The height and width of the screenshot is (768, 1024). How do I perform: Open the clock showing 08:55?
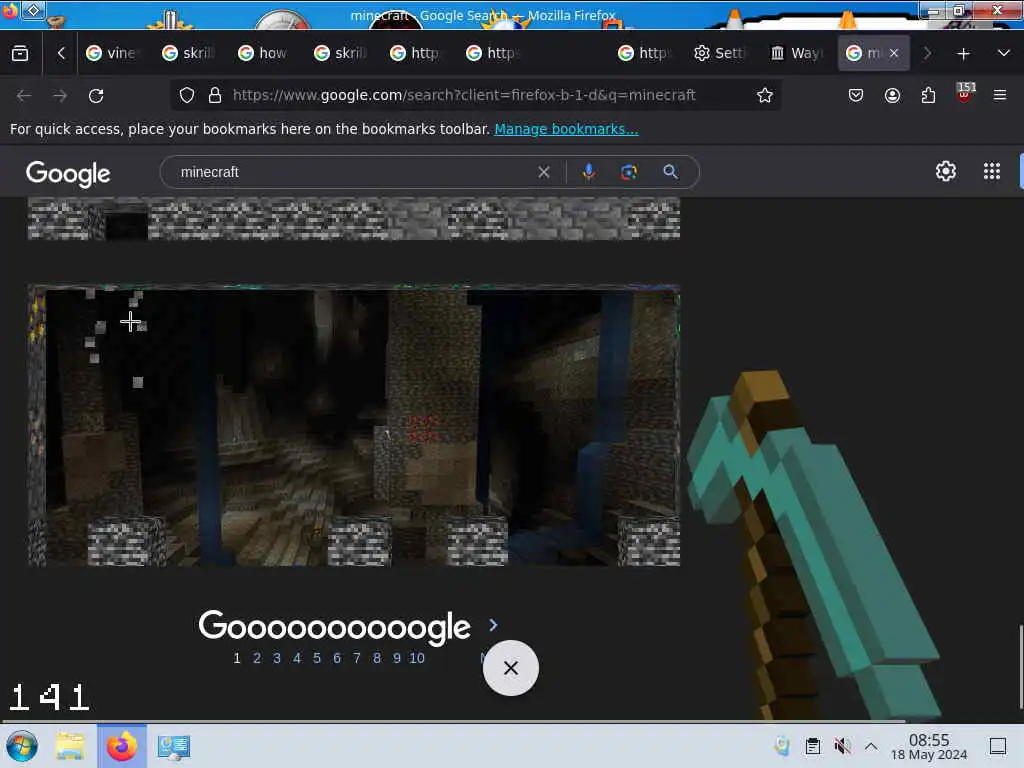tap(929, 746)
